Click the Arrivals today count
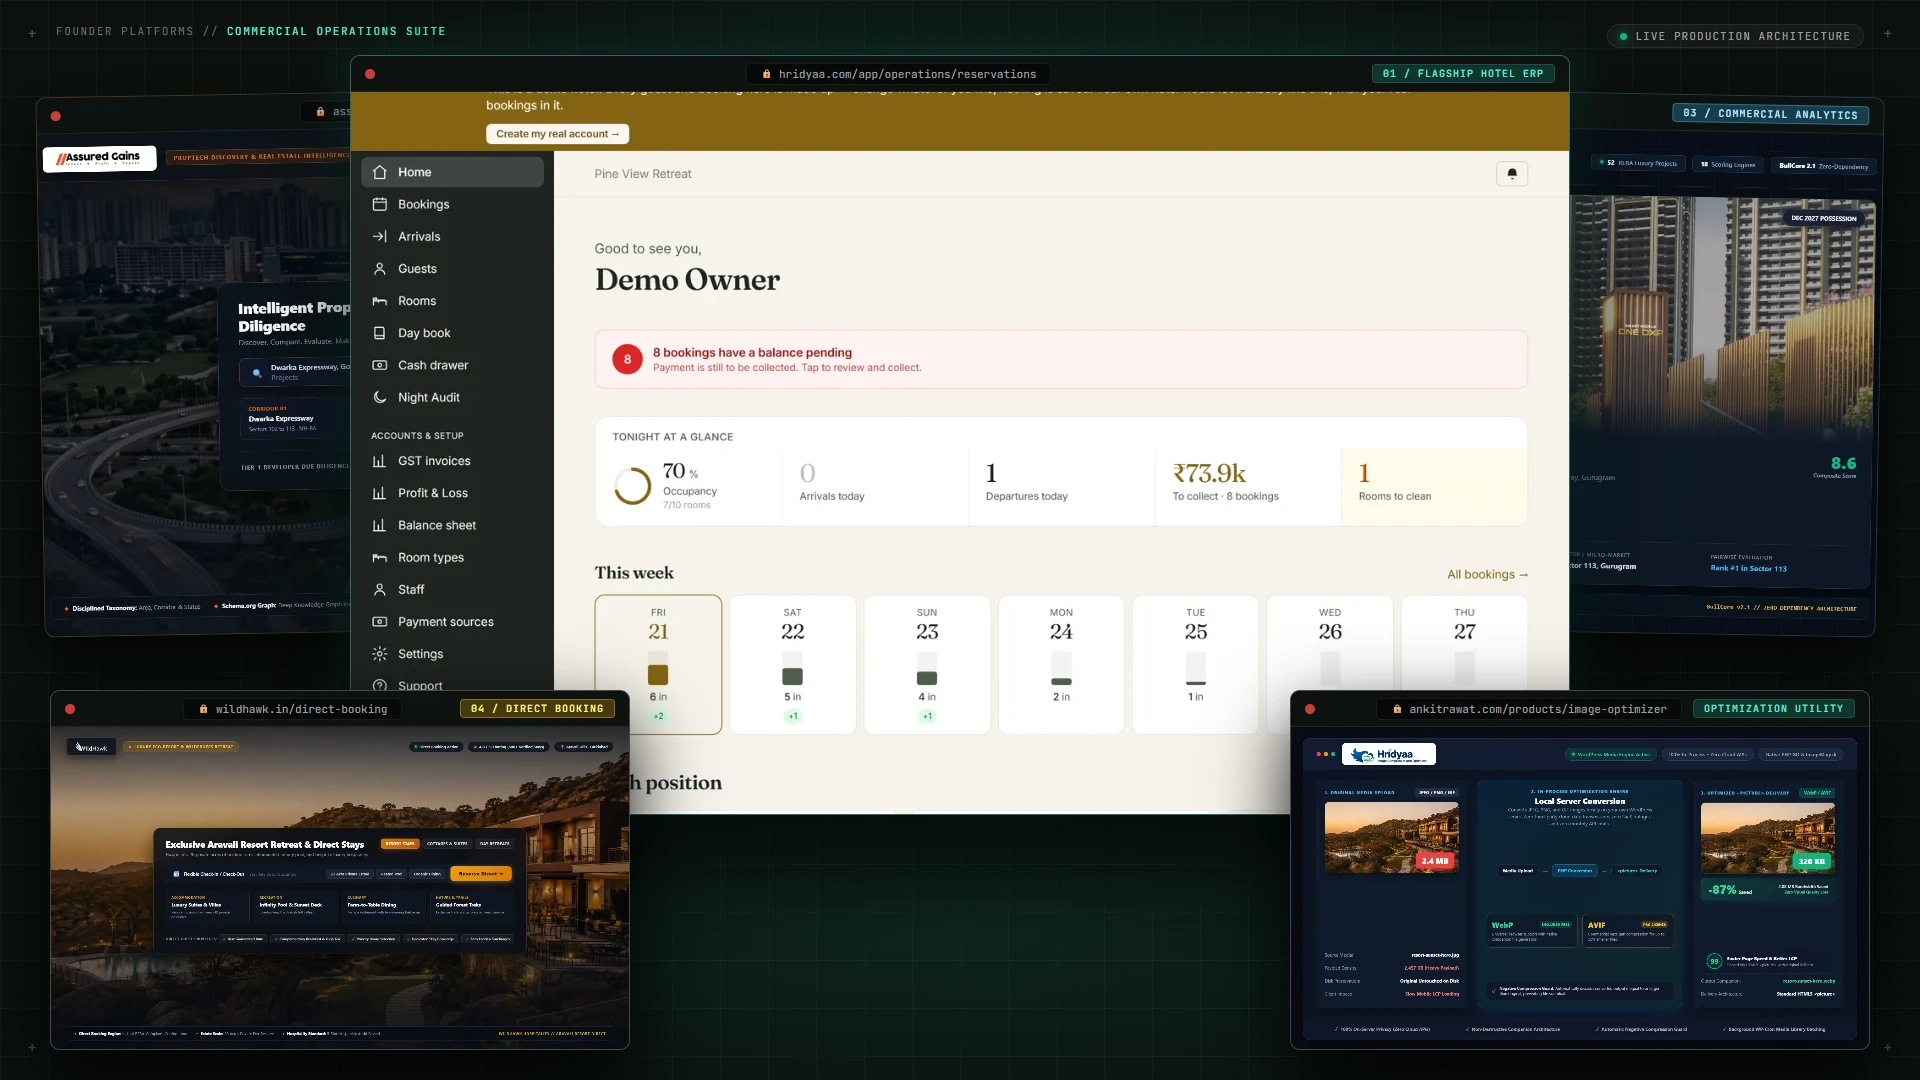 tap(807, 473)
